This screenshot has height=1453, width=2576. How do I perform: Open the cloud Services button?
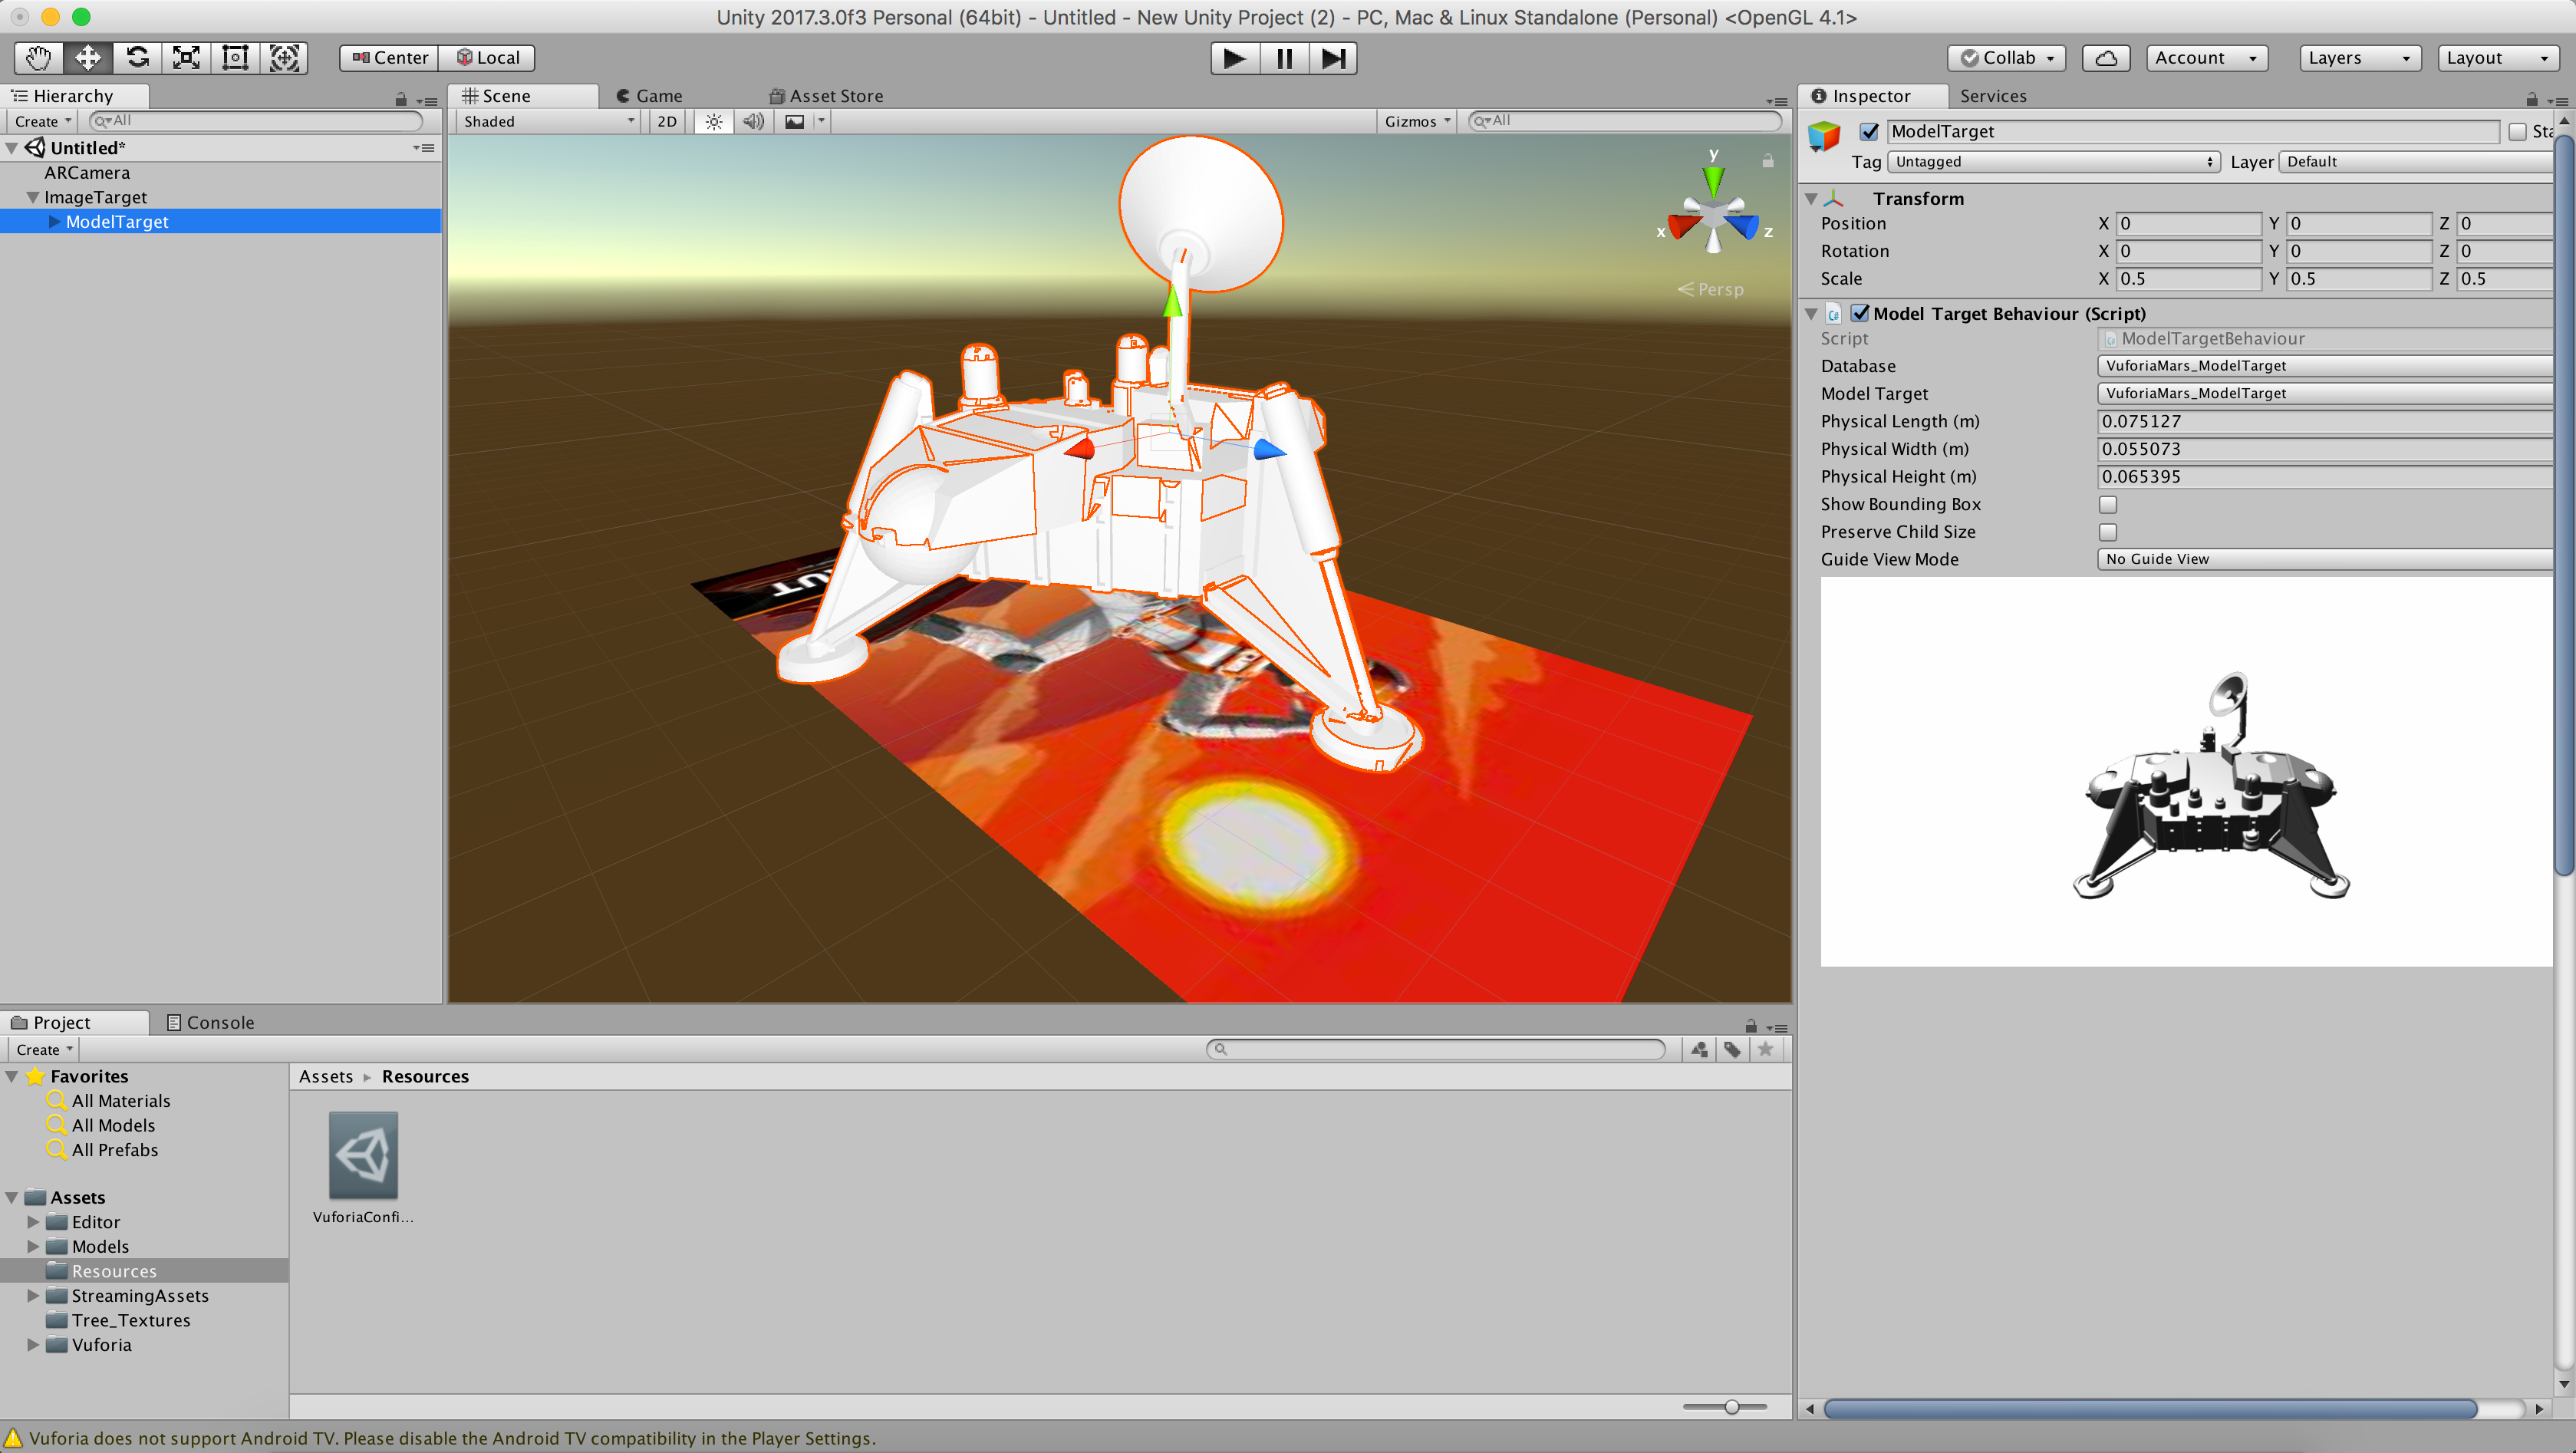(x=2106, y=58)
